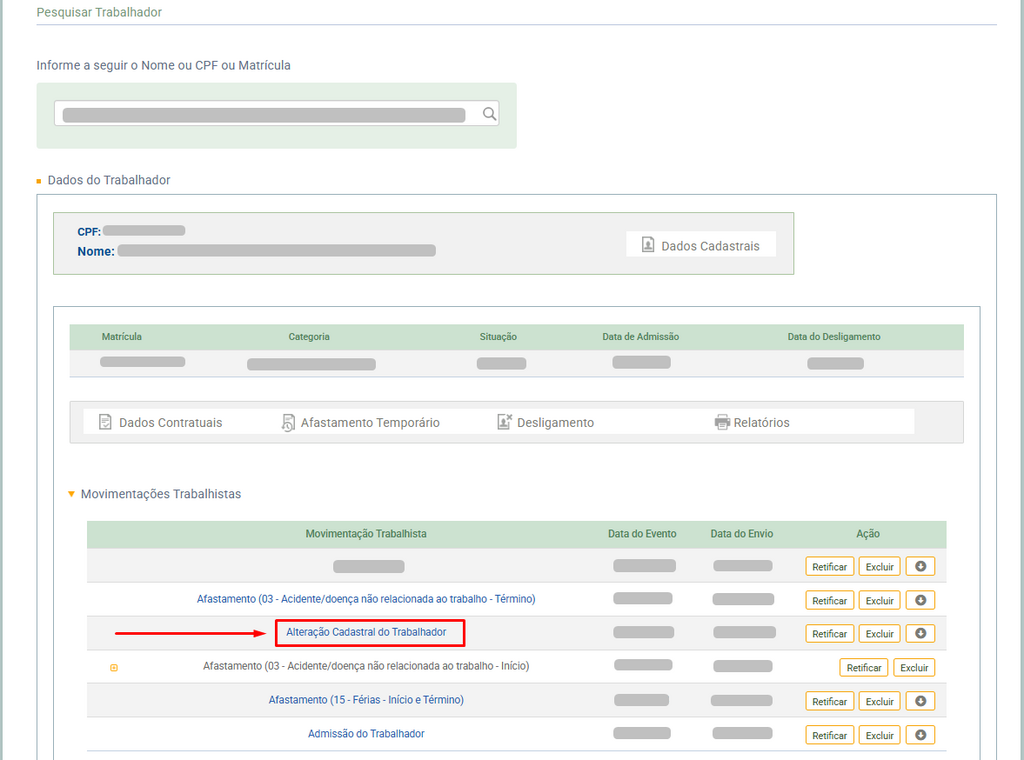1024x760 pixels.
Task: Collapse Movimentações Trabalhistas section
Action: pyautogui.click(x=71, y=494)
